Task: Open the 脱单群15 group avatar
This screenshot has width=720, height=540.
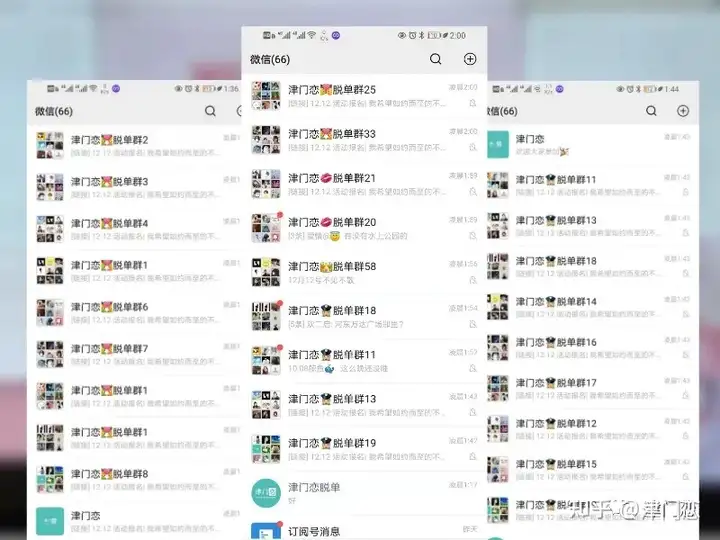Action: click(x=498, y=469)
